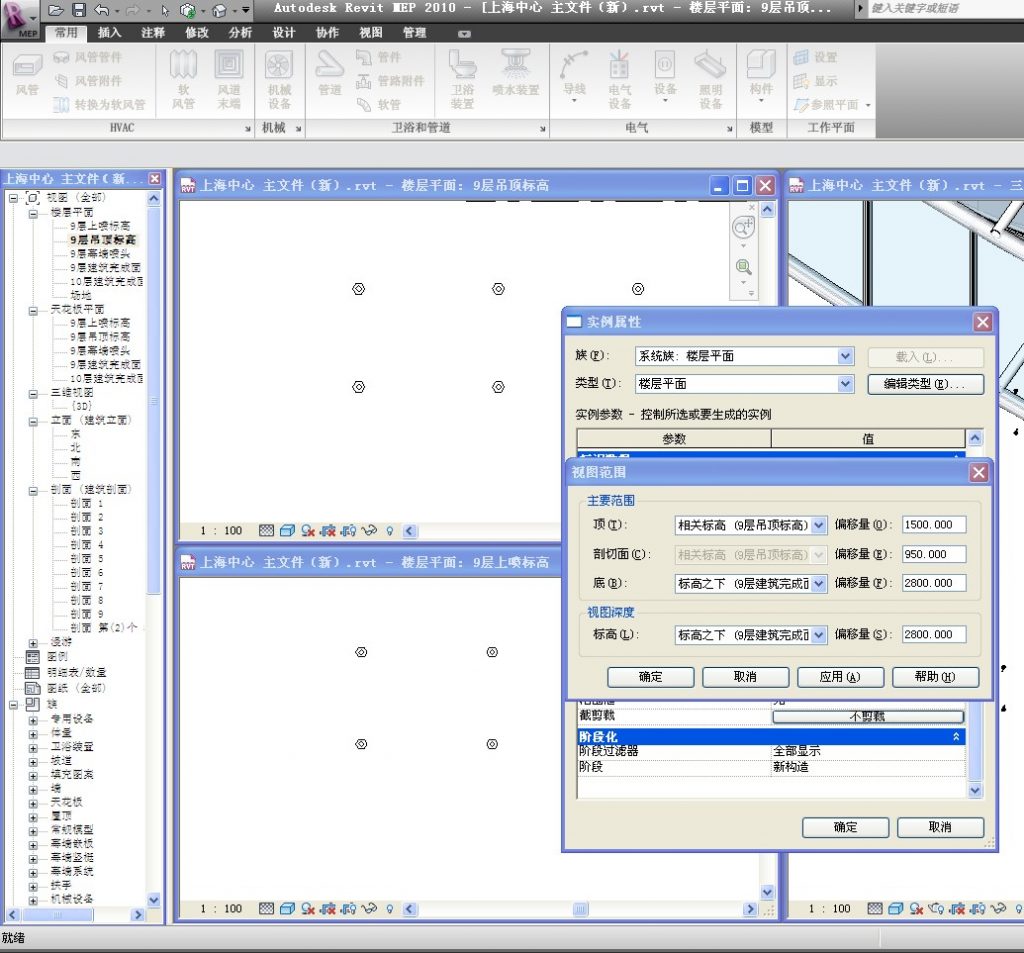The width and height of the screenshot is (1024, 953).
Task: Toggle shadows icon in 9层上喷标高 view control bar
Action: coord(308,909)
